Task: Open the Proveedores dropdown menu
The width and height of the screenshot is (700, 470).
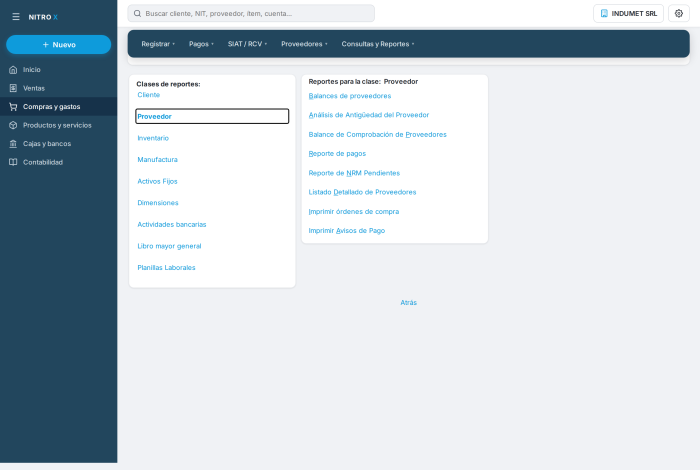Action: [304, 44]
